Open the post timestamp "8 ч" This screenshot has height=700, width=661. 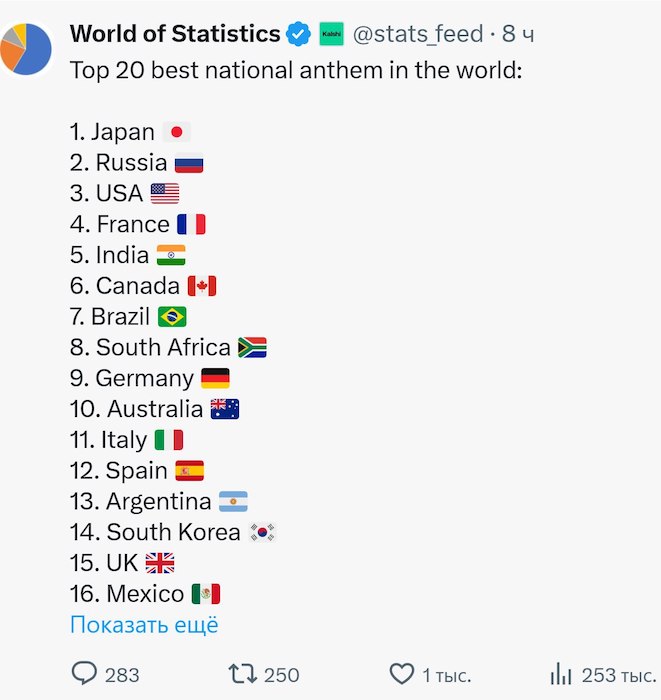(518, 35)
